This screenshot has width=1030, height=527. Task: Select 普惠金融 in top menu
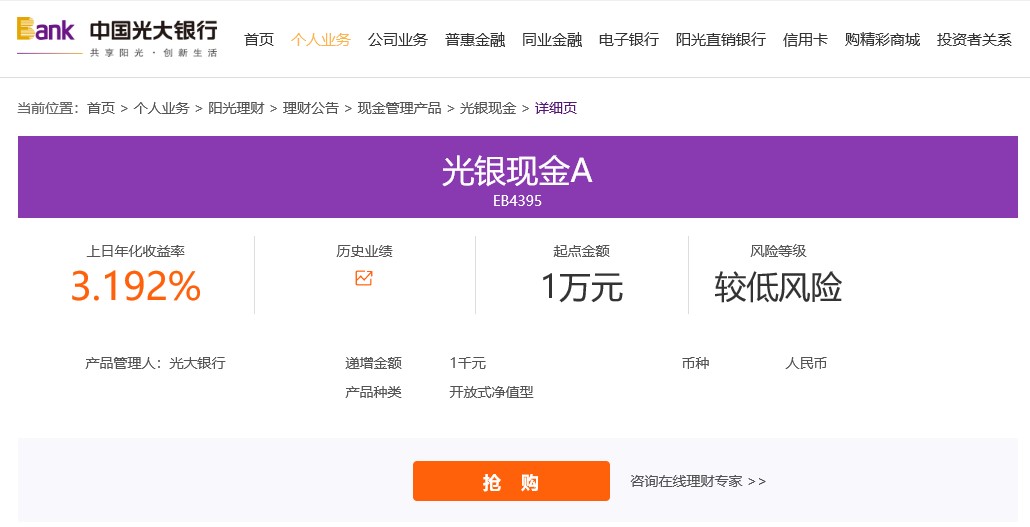475,39
